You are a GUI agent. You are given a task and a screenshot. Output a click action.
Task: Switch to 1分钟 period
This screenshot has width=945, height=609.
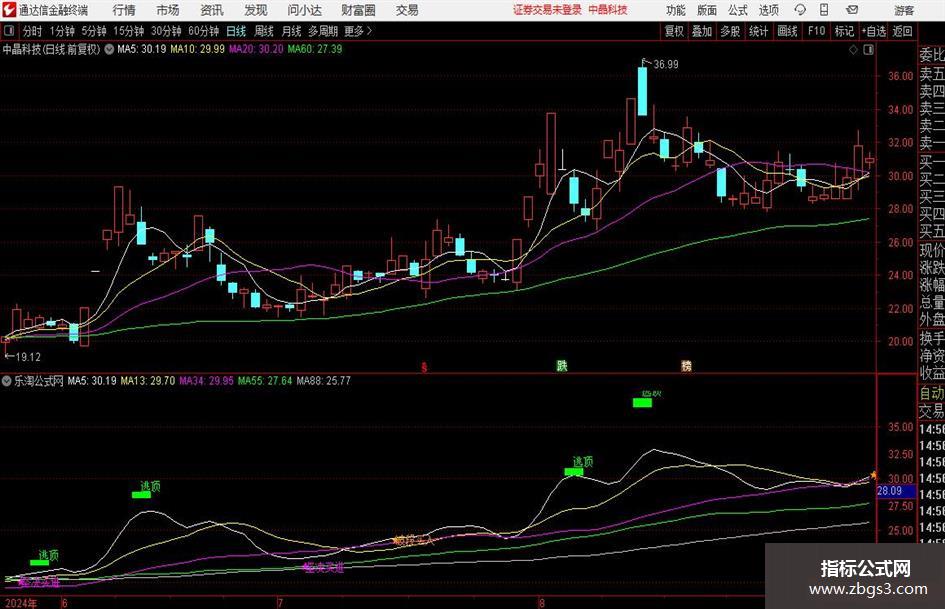coord(61,31)
